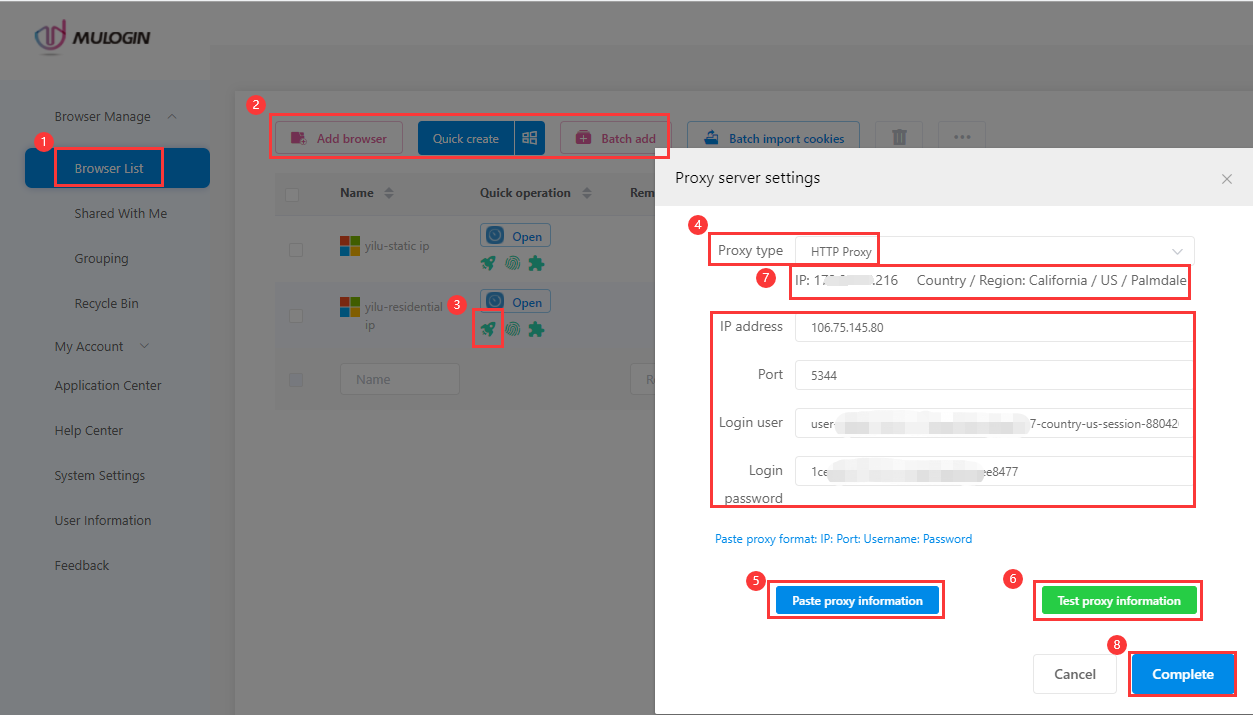Open Application Center
The width and height of the screenshot is (1253, 715).
(108, 385)
